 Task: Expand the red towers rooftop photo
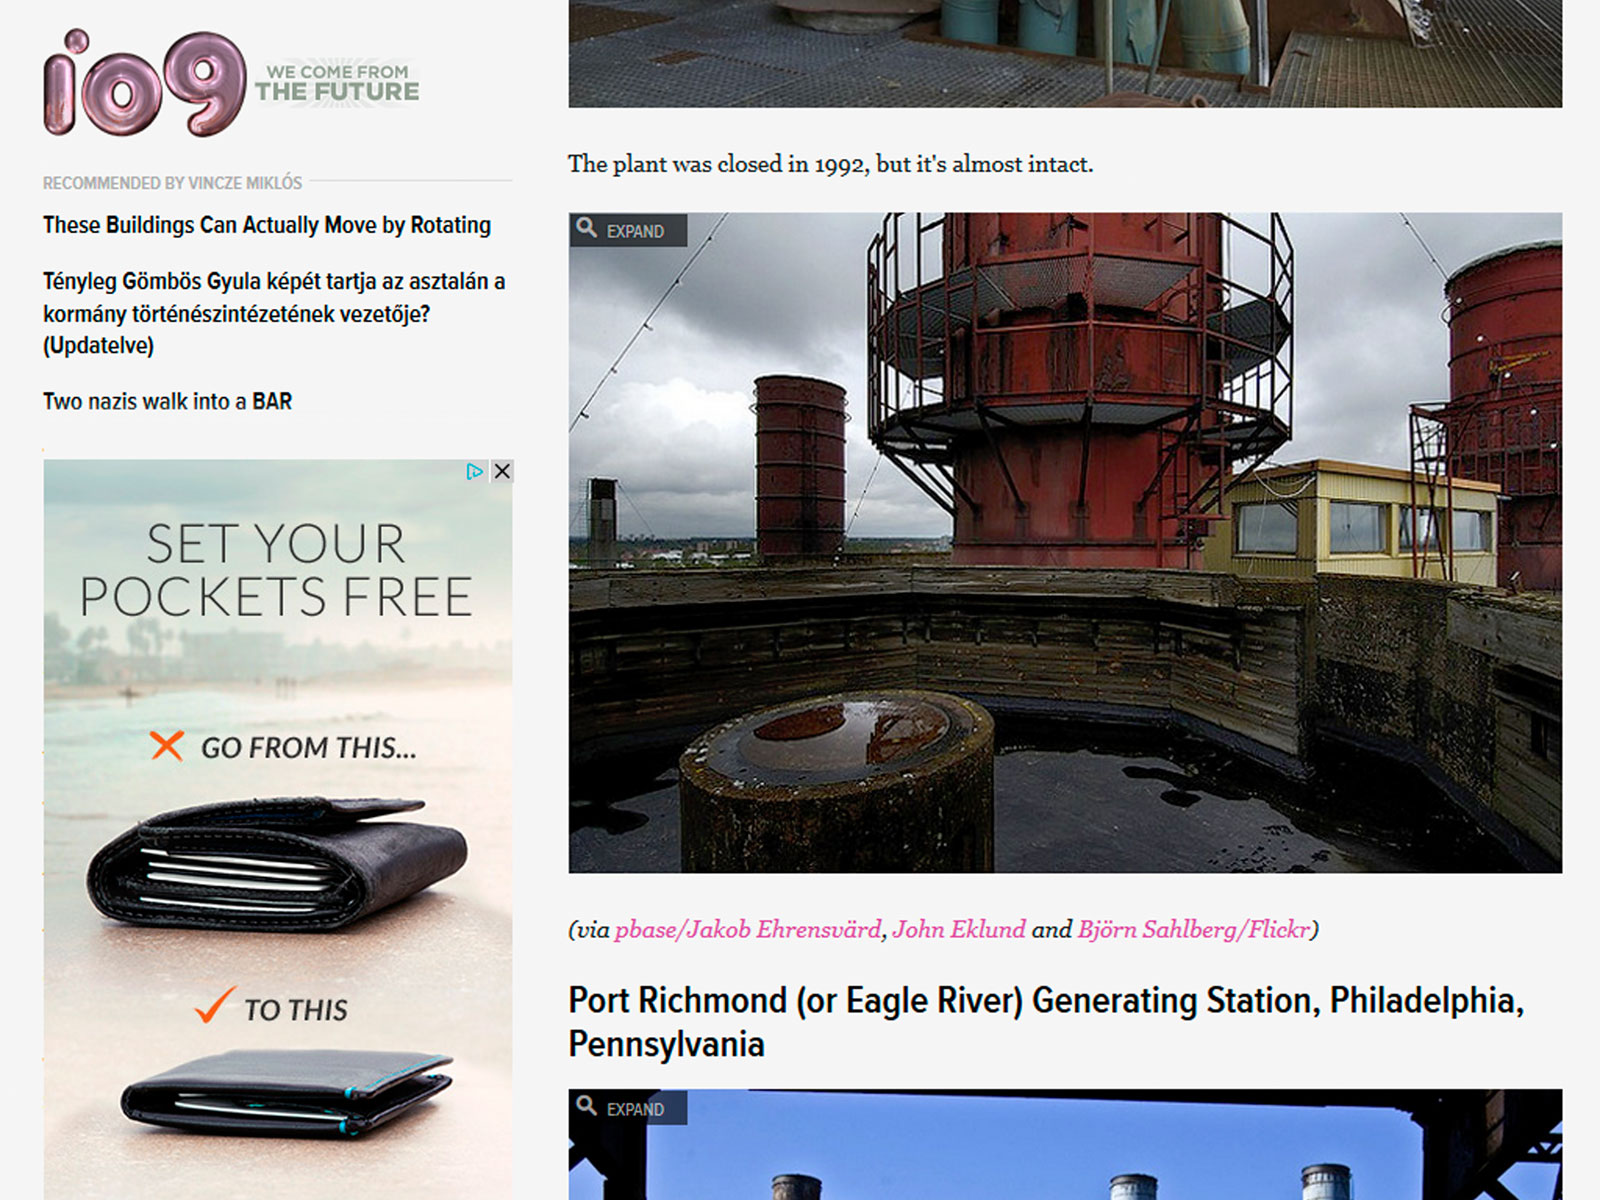point(628,230)
